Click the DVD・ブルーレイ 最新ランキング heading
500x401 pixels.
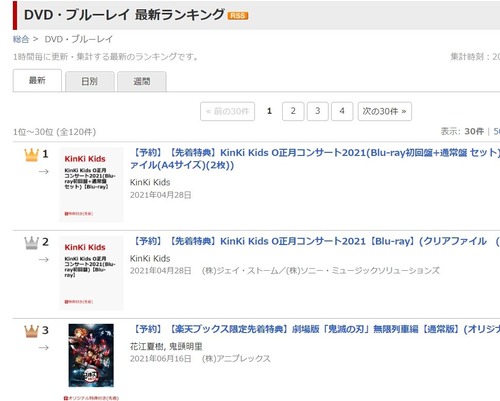point(124,15)
